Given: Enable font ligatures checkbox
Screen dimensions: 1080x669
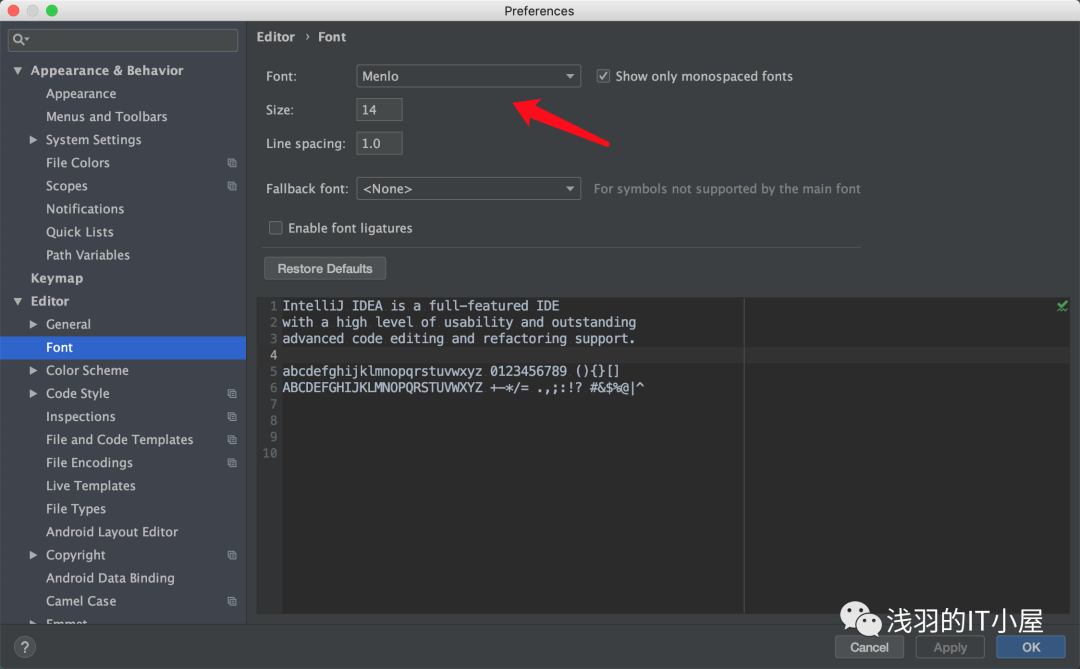Looking at the screenshot, I should point(276,228).
